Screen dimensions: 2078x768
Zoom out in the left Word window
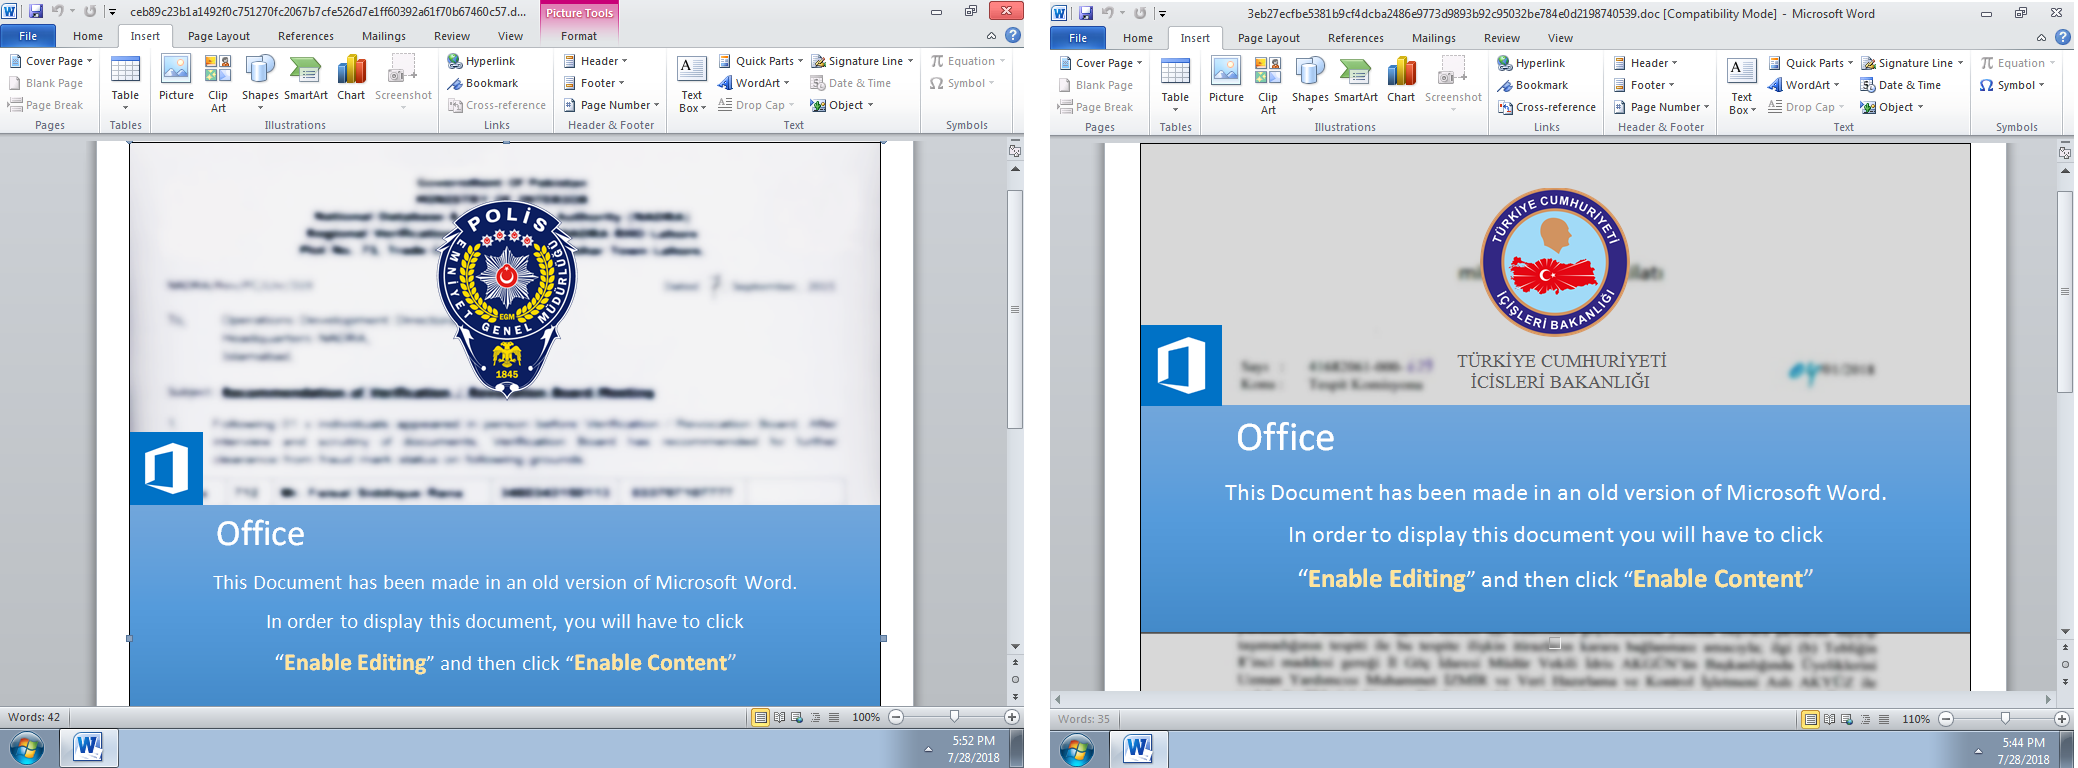(896, 717)
